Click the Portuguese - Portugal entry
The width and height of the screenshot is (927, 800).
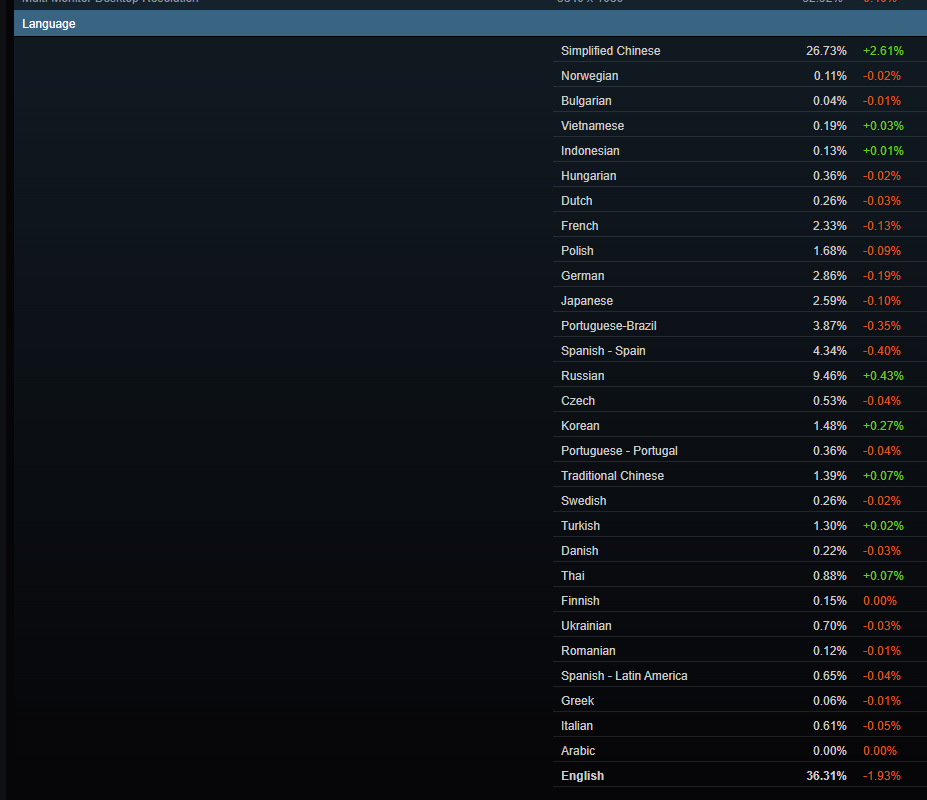pos(619,451)
